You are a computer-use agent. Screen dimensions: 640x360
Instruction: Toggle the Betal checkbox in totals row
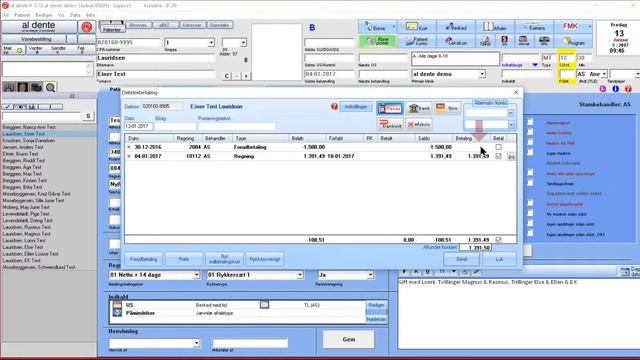click(498, 240)
